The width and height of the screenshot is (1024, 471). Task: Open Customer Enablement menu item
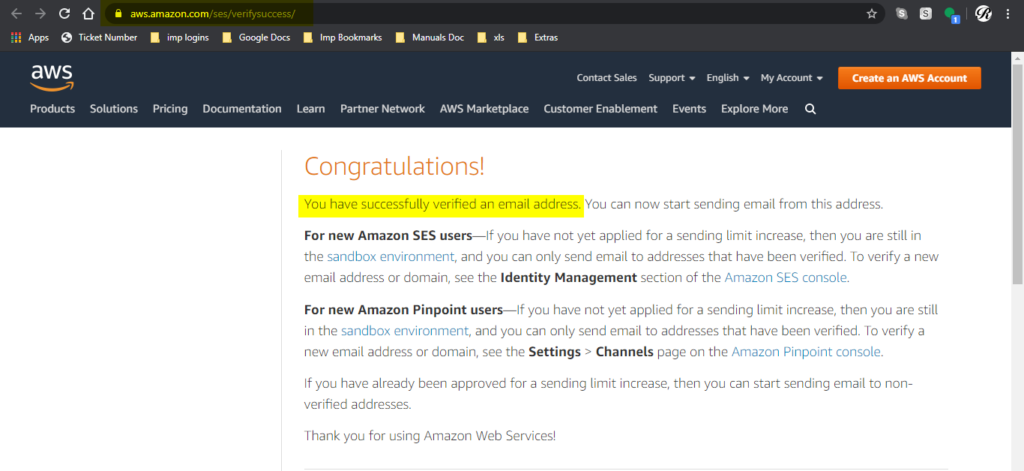pyautogui.click(x=600, y=109)
